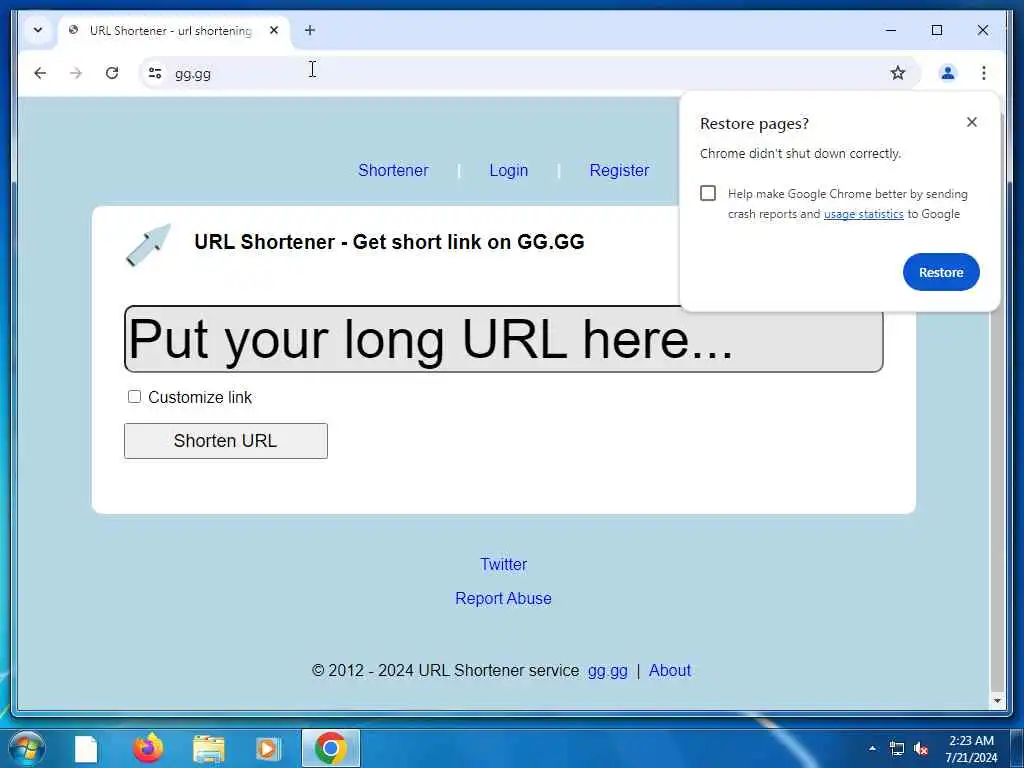Go to the Shortener page link
The width and height of the screenshot is (1024, 768).
tap(393, 170)
